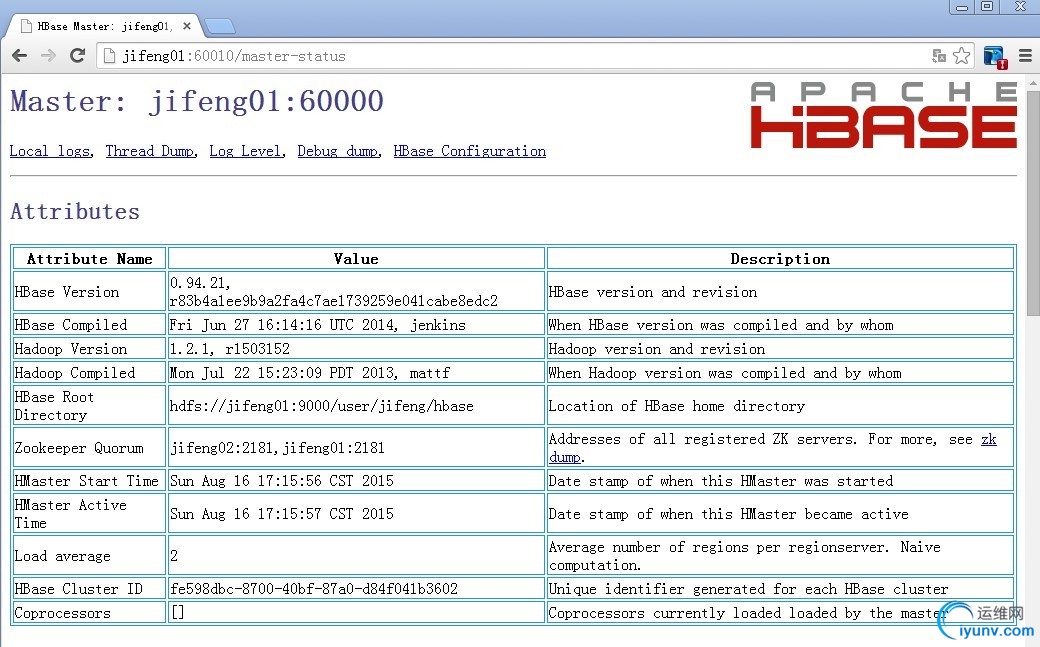
Task: Click 'When Hadoop version was compiled and by whom'
Action: point(725,373)
